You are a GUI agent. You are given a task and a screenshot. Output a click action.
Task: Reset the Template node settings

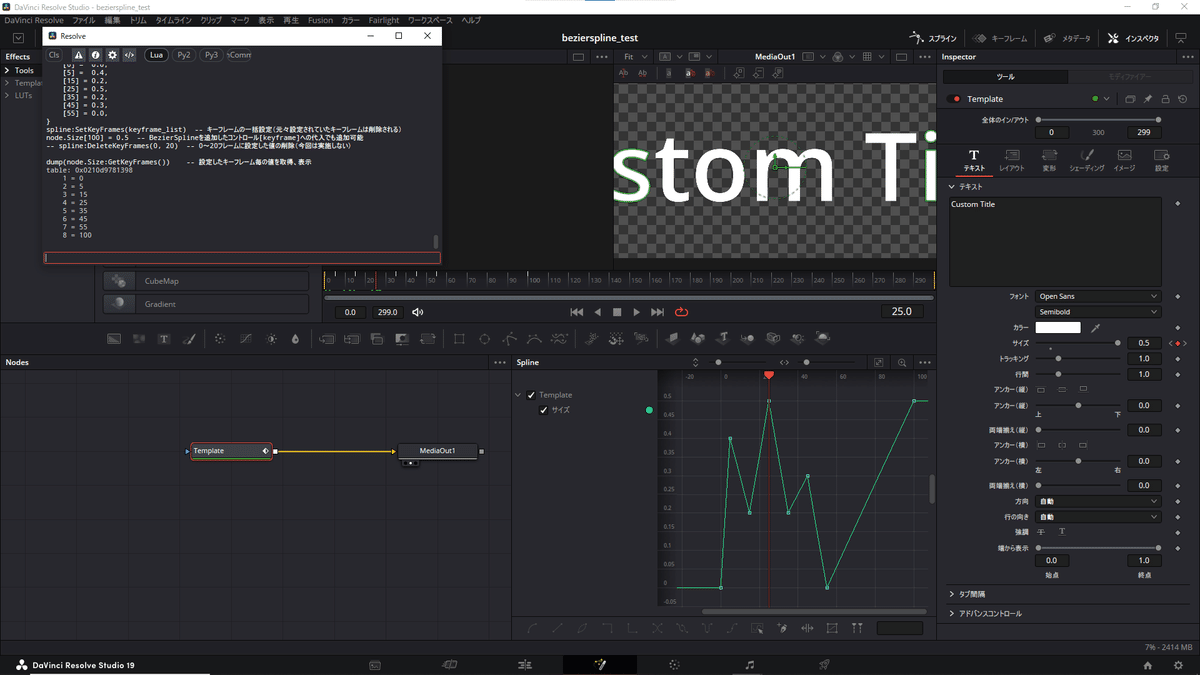(x=1182, y=99)
